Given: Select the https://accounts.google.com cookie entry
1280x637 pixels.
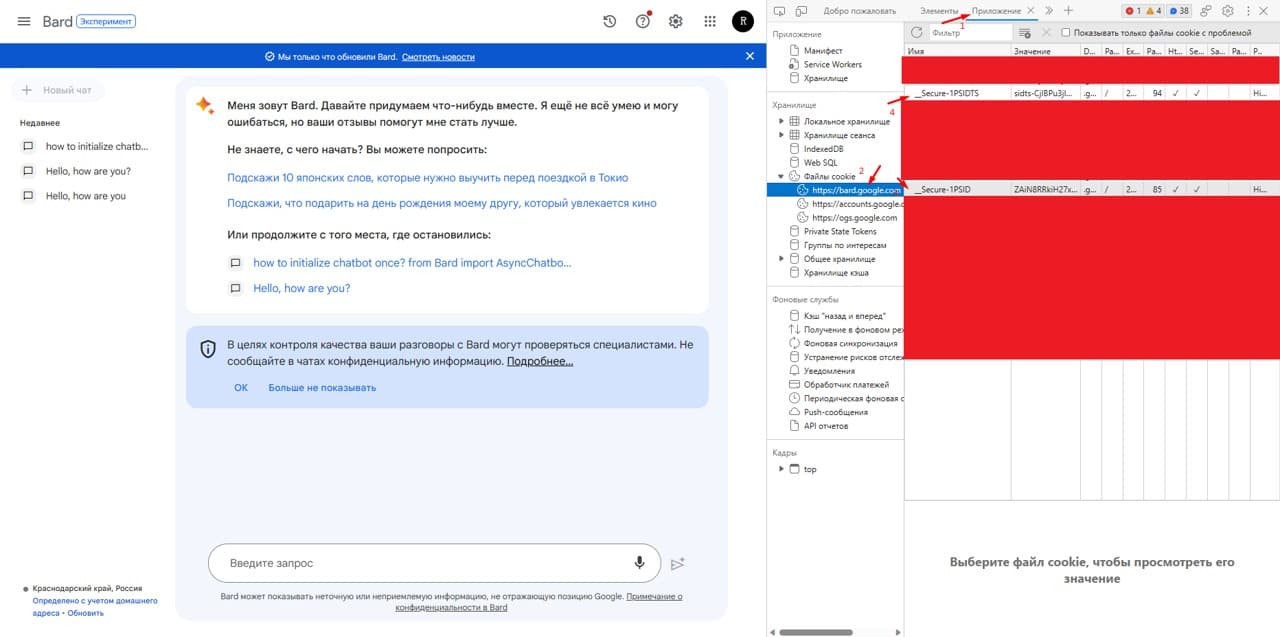Looking at the screenshot, I should (x=857, y=204).
